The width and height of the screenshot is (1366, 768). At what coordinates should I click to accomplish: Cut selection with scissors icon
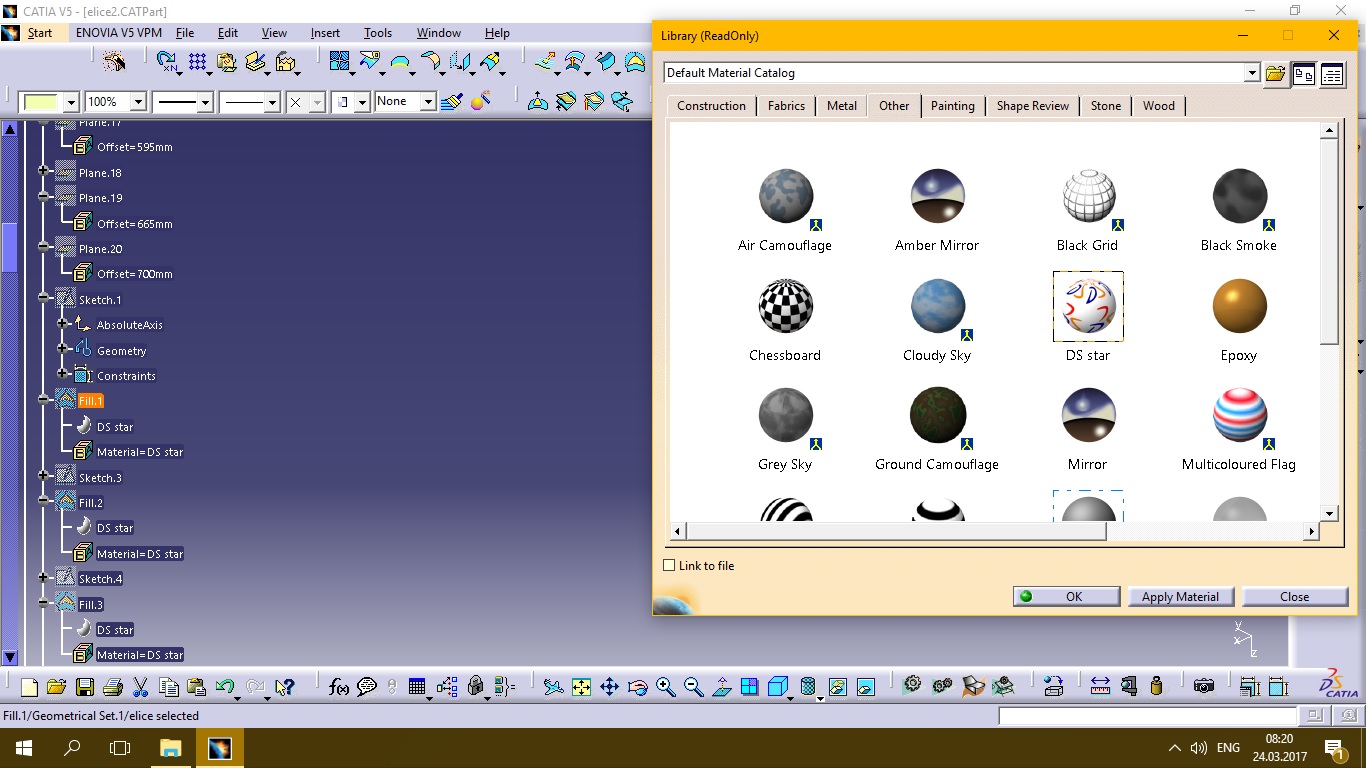(140, 687)
